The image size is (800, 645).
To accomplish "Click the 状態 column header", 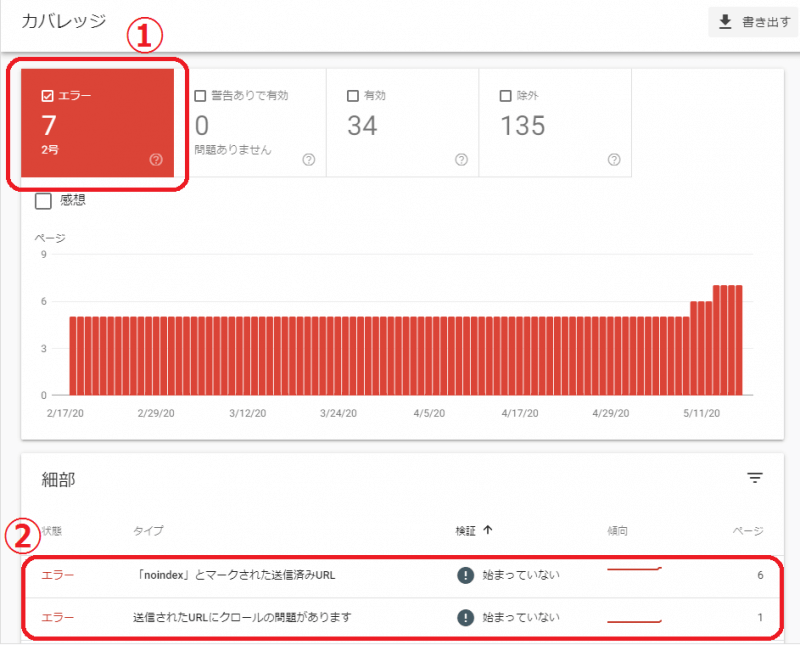I will [x=52, y=531].
